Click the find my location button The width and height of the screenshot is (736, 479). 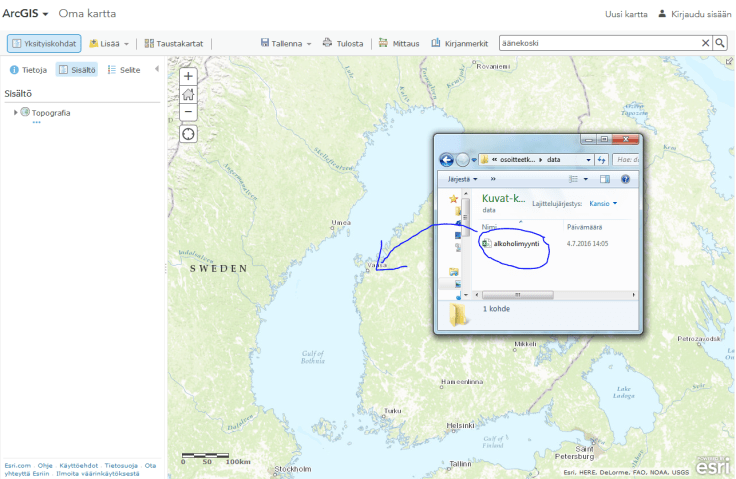189,134
